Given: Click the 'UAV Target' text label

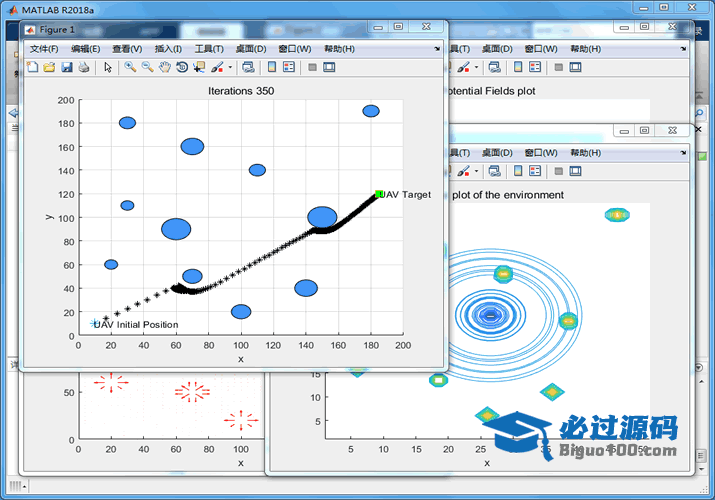Looking at the screenshot, I should coord(405,195).
